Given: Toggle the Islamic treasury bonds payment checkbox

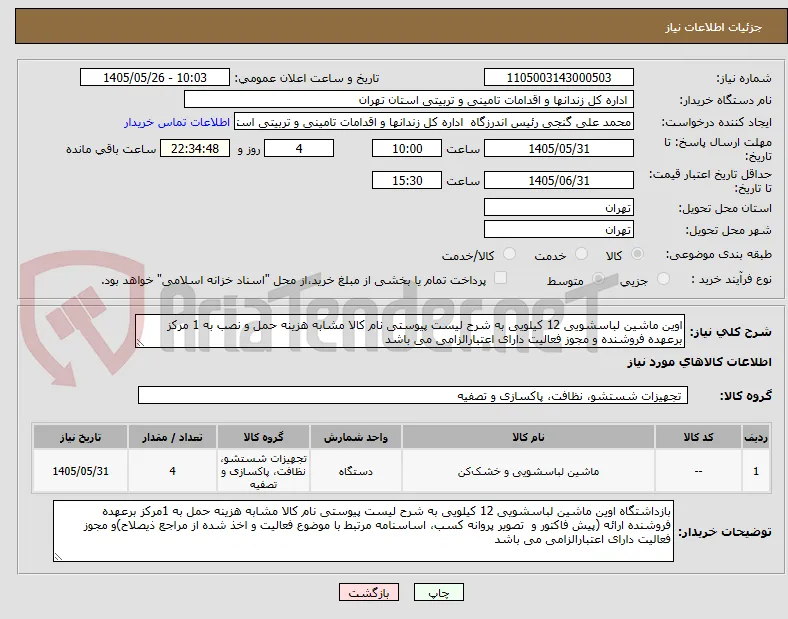Looking at the screenshot, I should [500, 278].
